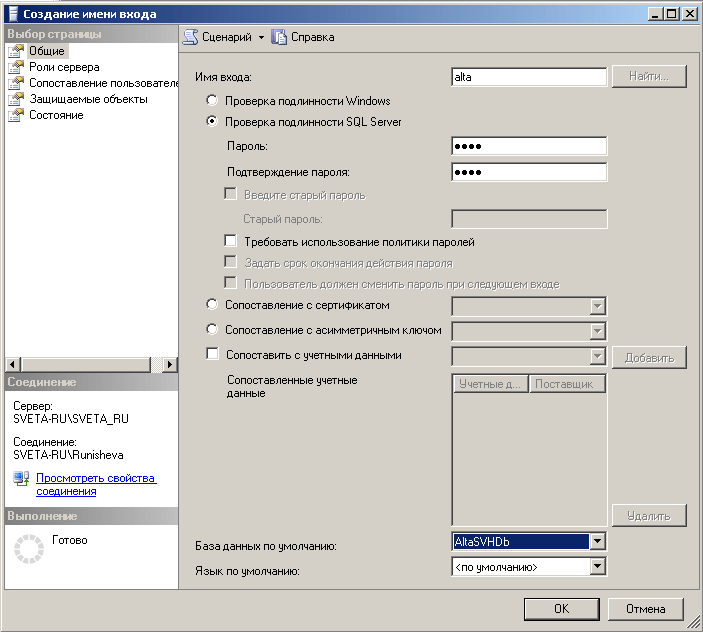Open Сопоставление пользователей page icon
This screenshot has height=632, width=703.
click(x=16, y=83)
